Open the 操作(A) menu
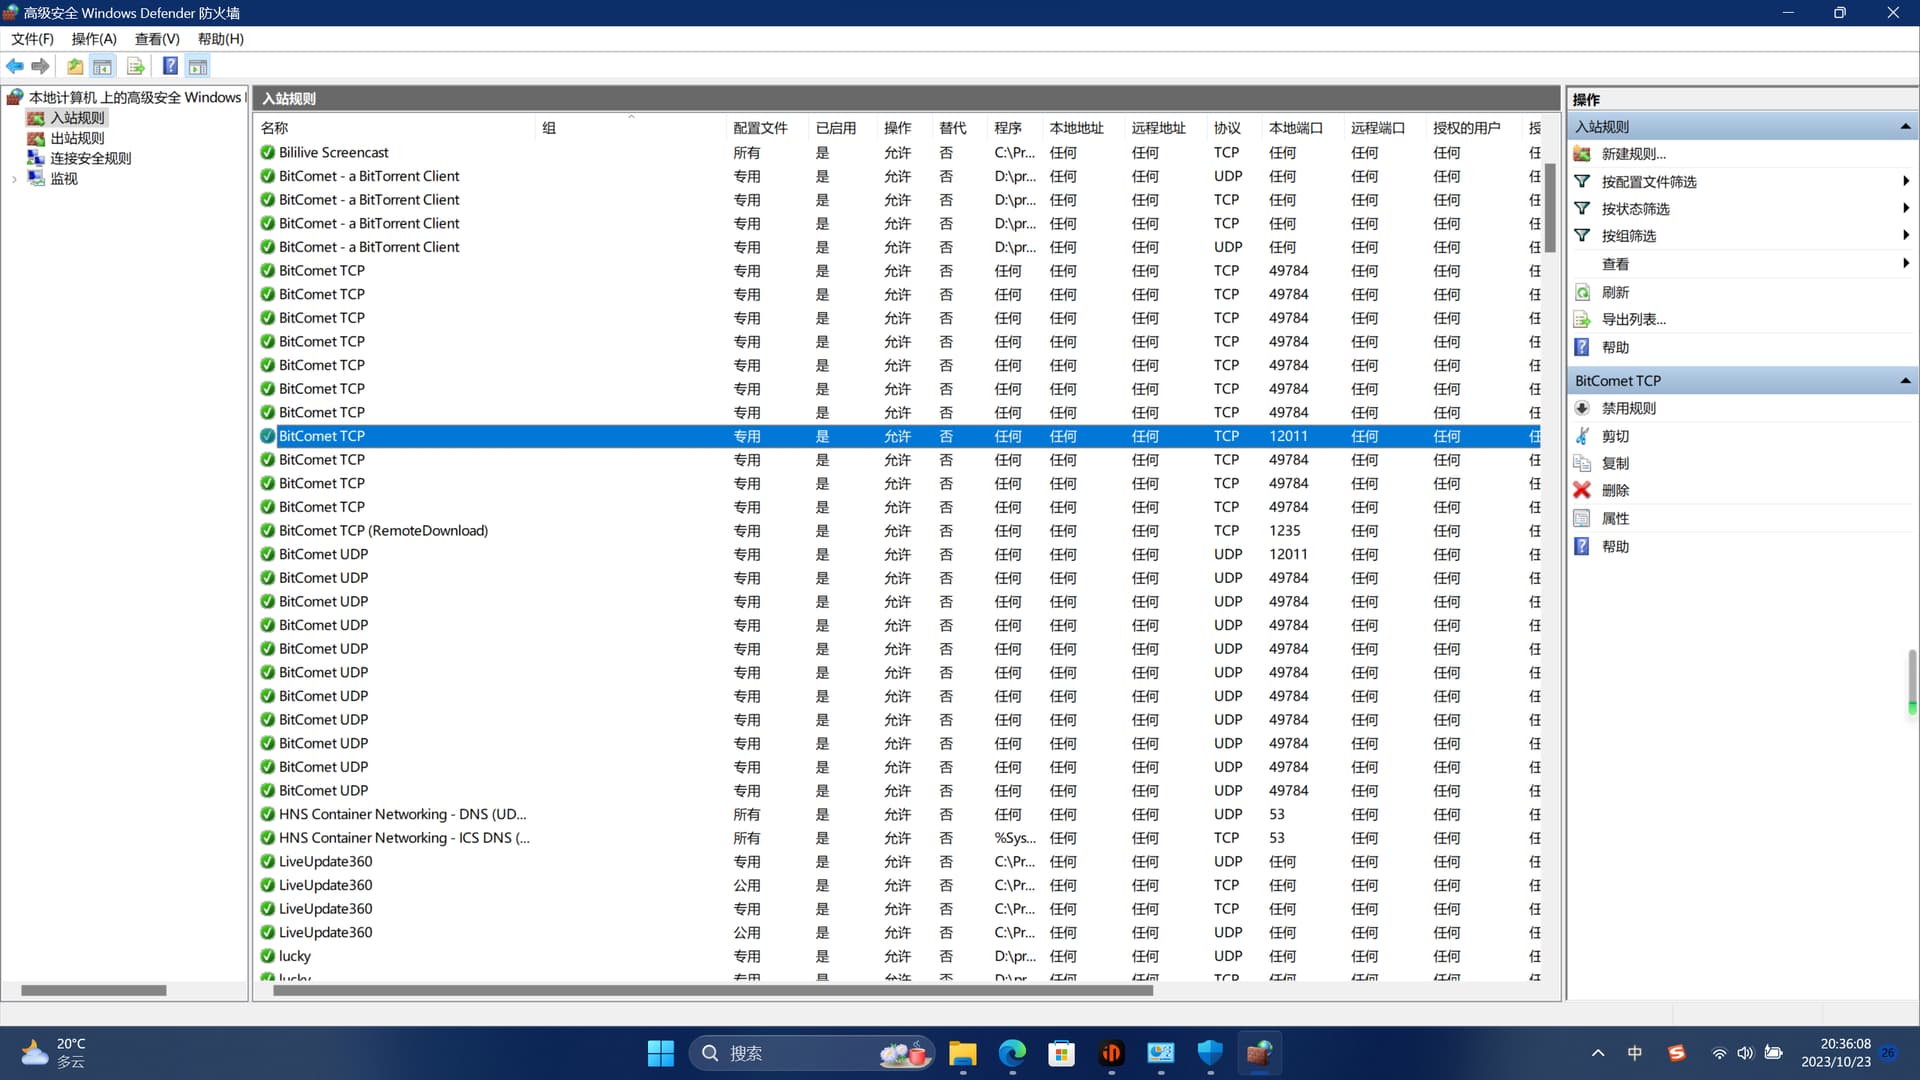The height and width of the screenshot is (1080, 1920). click(94, 38)
